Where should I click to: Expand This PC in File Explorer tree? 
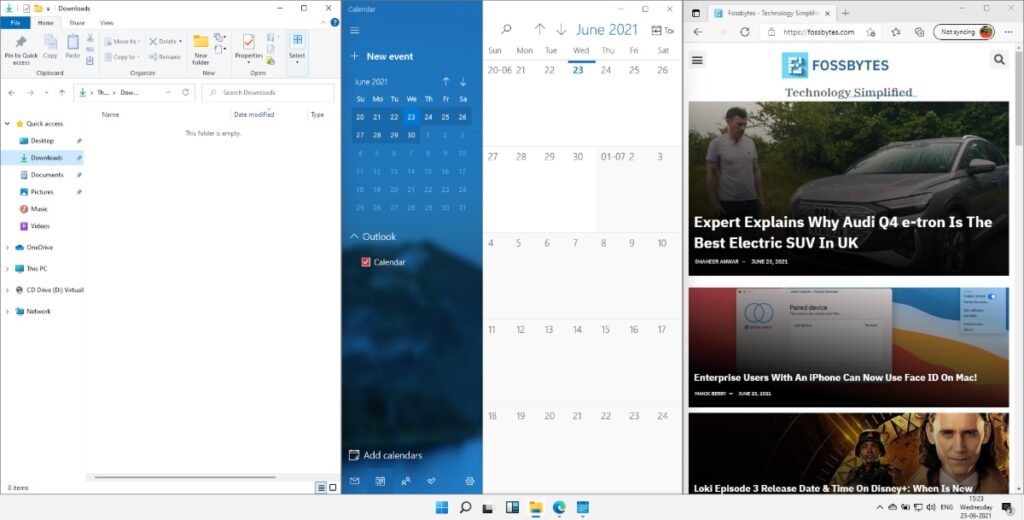(x=7, y=268)
